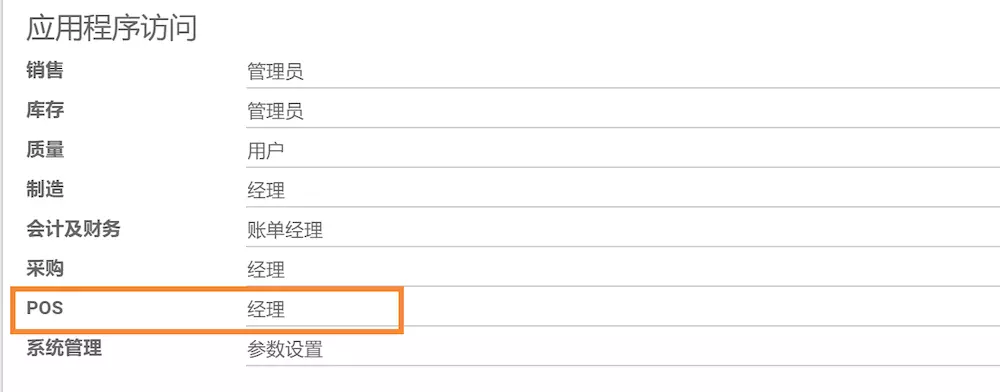The image size is (1000, 392).
Task: Select the 会计及财务 dropdown field
Action: click(x=622, y=230)
